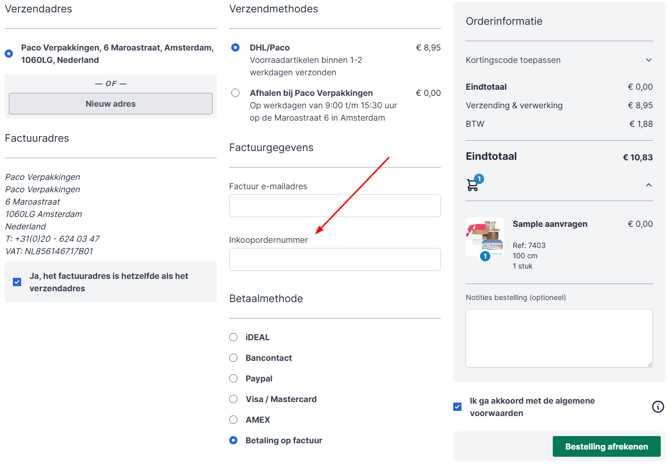Collapse the cart items list chevron
The height and width of the screenshot is (466, 670).
click(648, 185)
